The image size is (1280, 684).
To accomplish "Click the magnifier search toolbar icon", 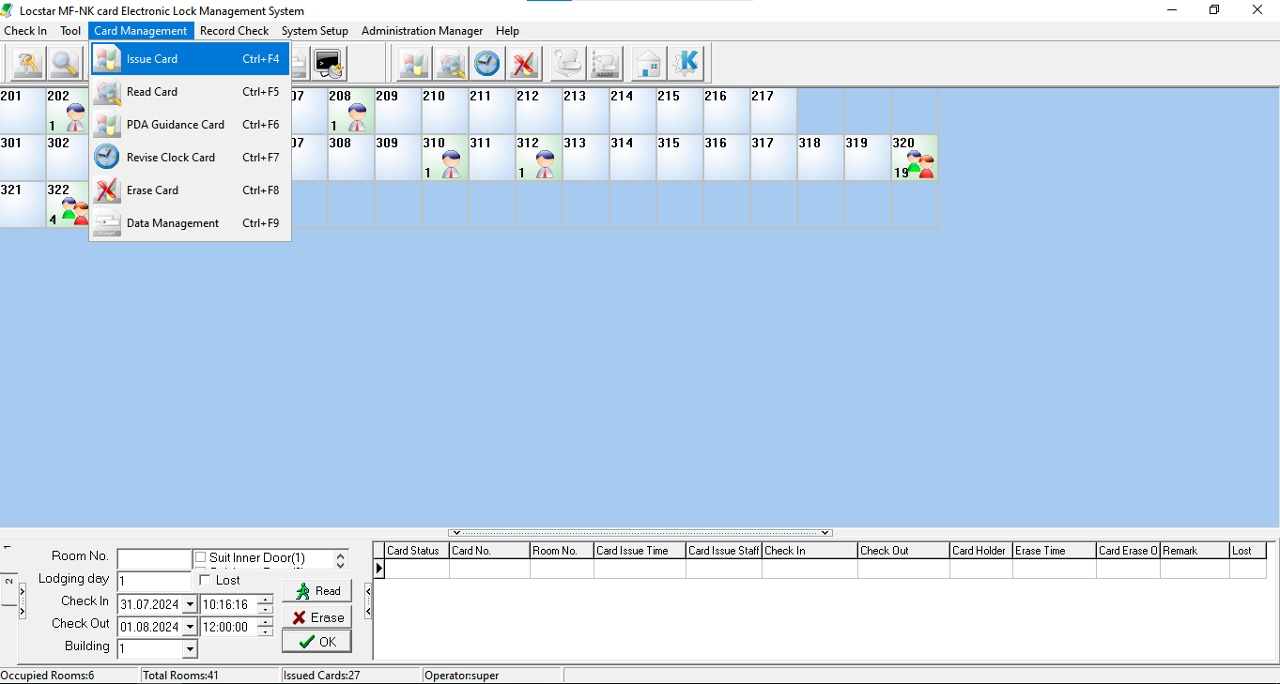I will coord(64,64).
